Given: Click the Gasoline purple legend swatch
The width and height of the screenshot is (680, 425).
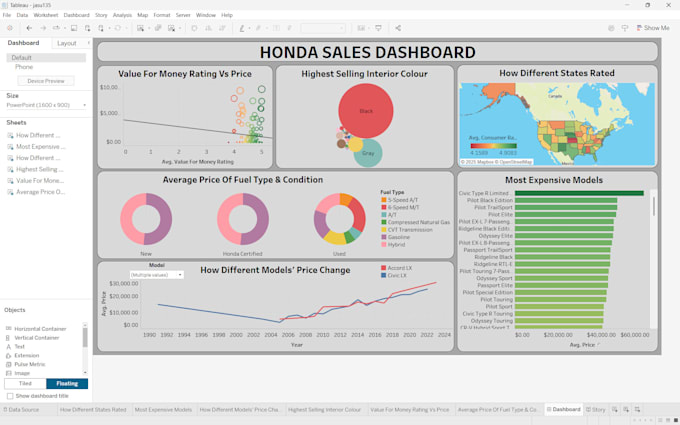Looking at the screenshot, I should (384, 237).
